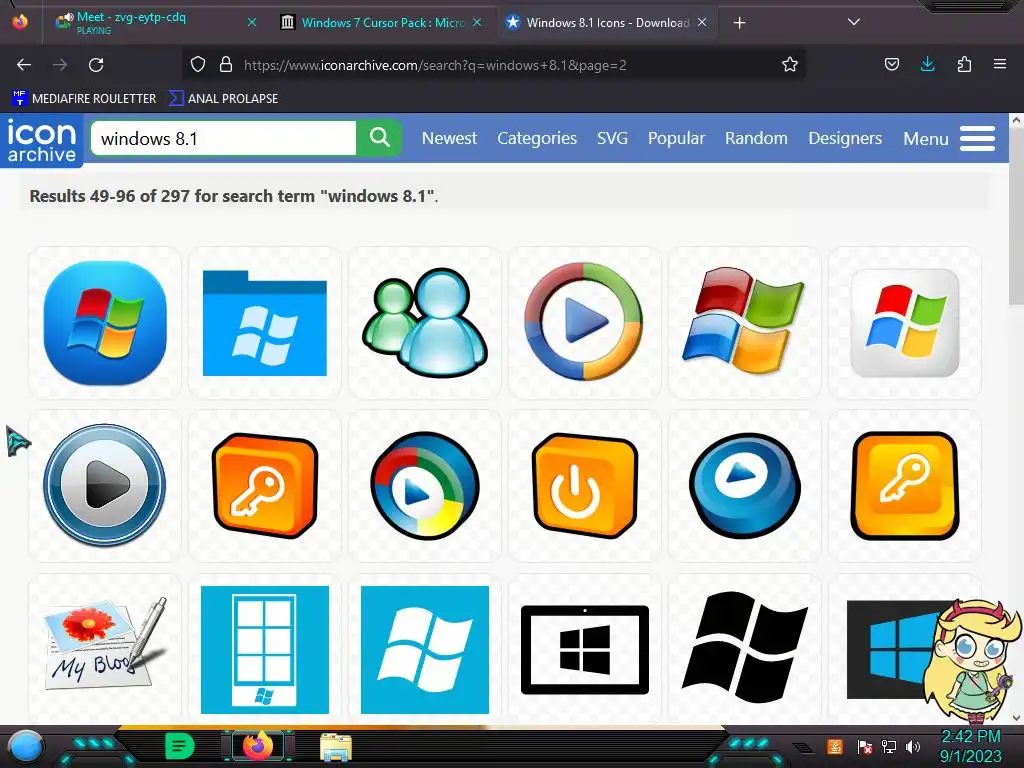Image resolution: width=1024 pixels, height=768 pixels.
Task: Open the Firefox application menu
Action: click(x=1000, y=64)
